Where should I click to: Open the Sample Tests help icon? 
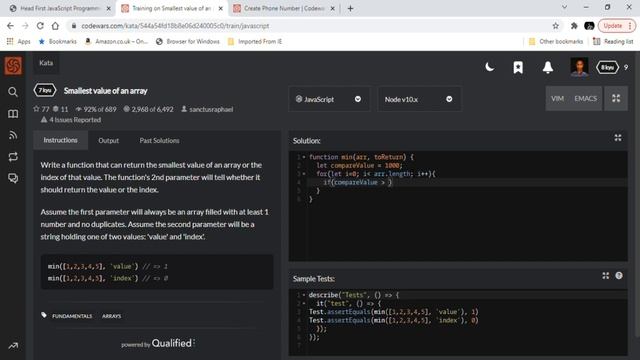pos(619,276)
